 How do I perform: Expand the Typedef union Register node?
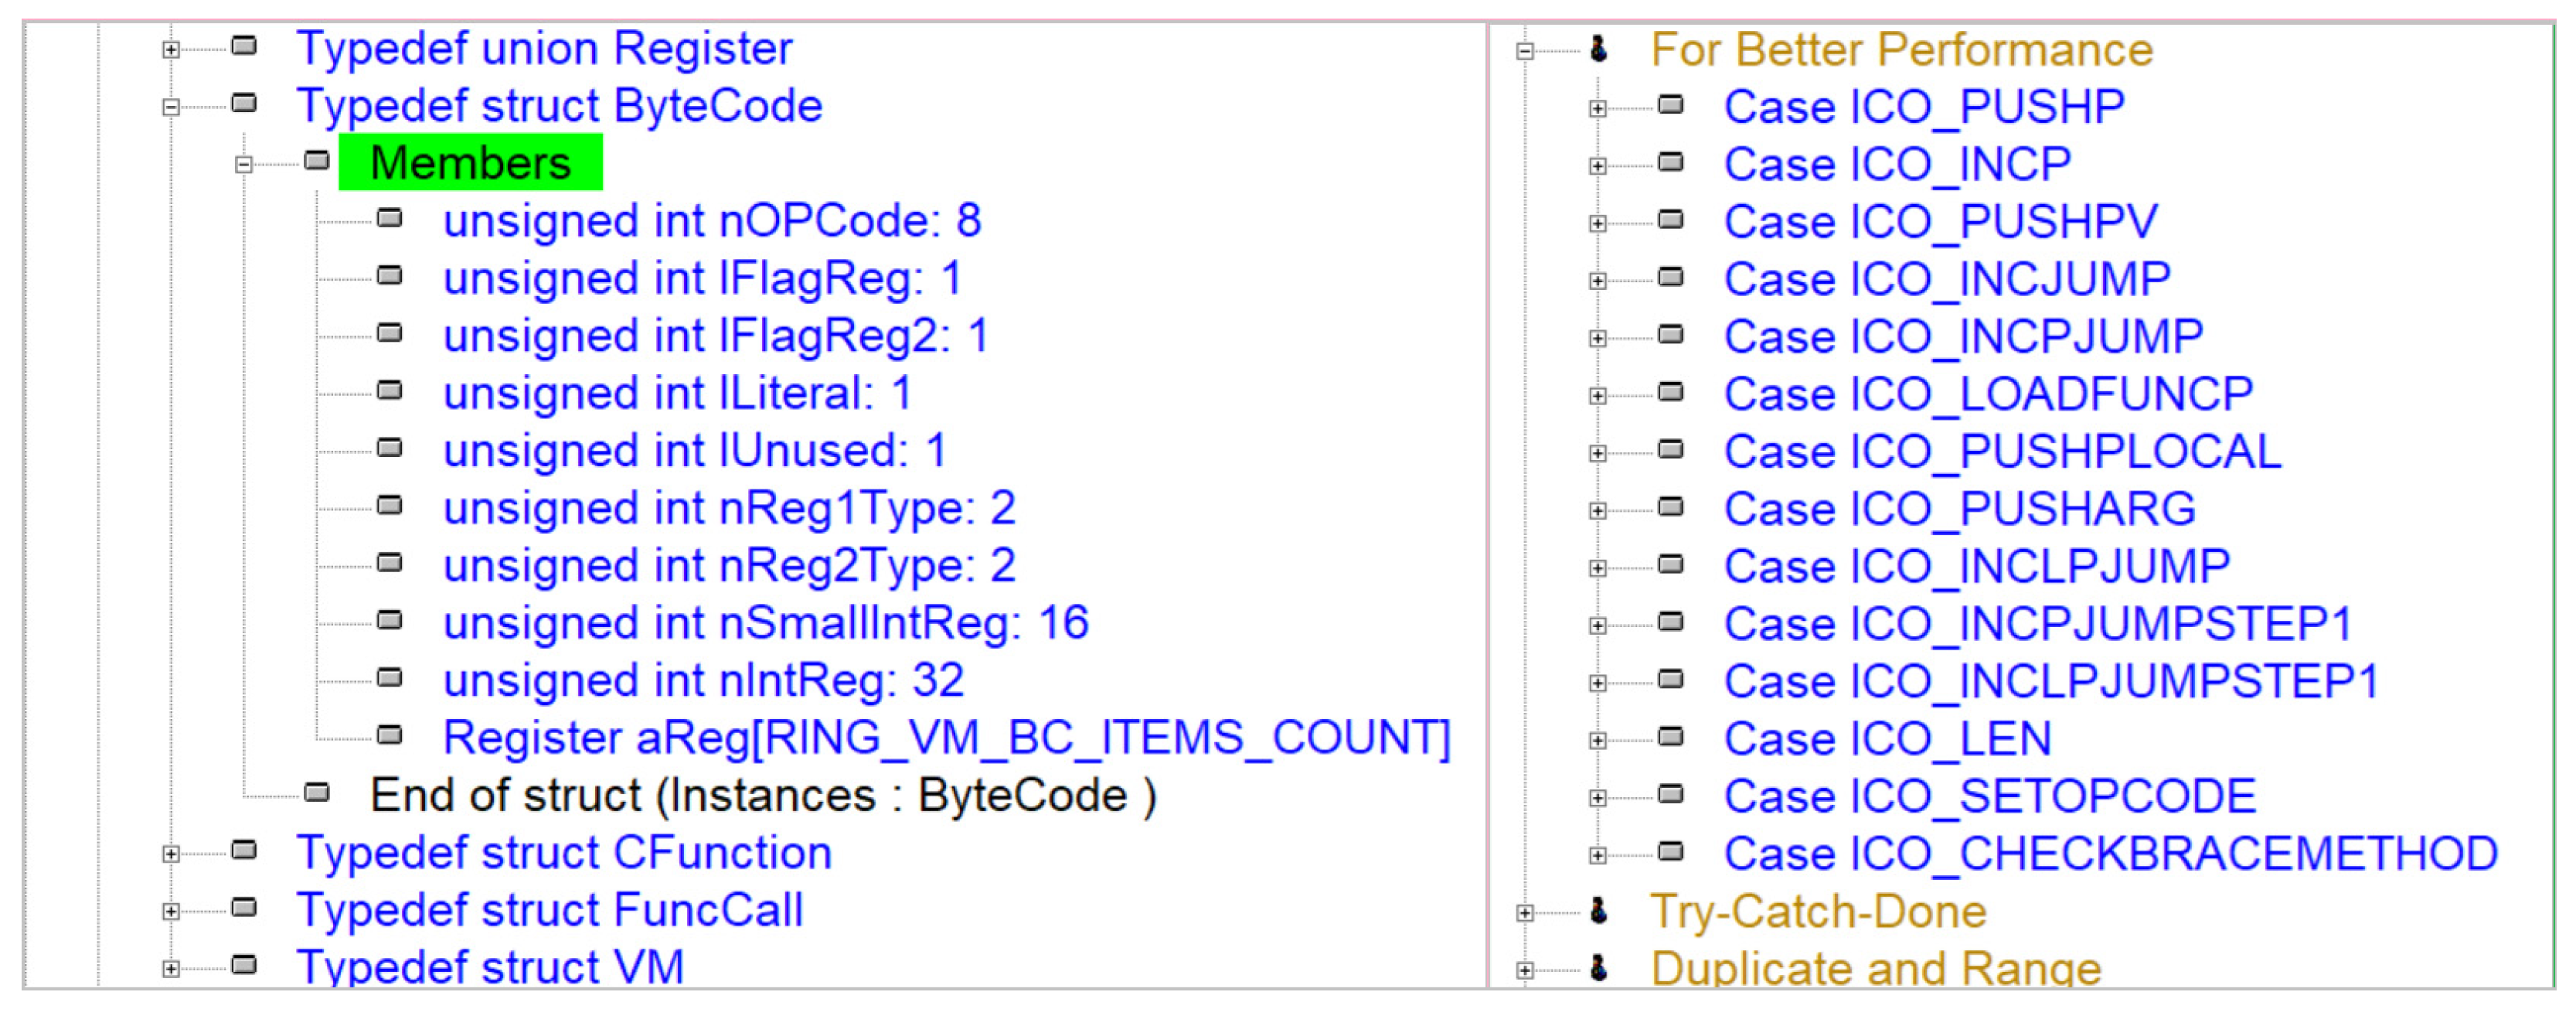click(x=171, y=49)
